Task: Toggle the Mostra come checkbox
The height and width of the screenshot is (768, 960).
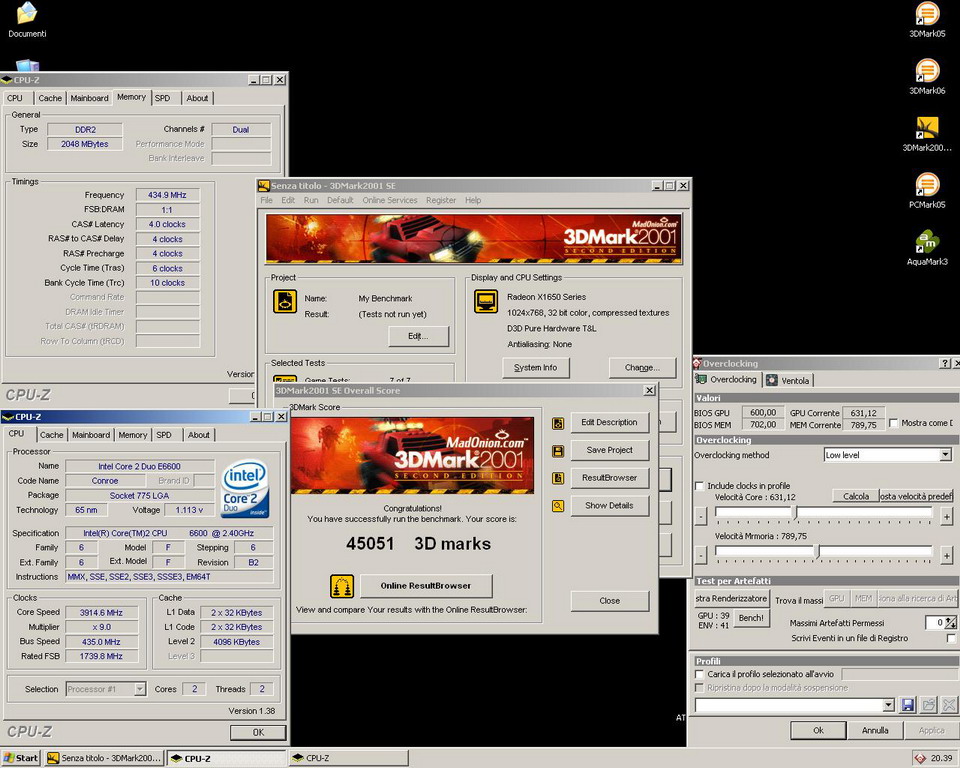Action: [x=894, y=423]
